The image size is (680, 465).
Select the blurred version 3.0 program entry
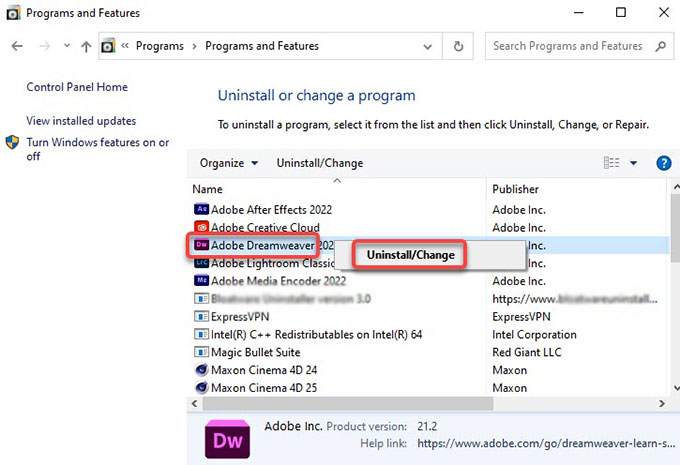point(291,298)
